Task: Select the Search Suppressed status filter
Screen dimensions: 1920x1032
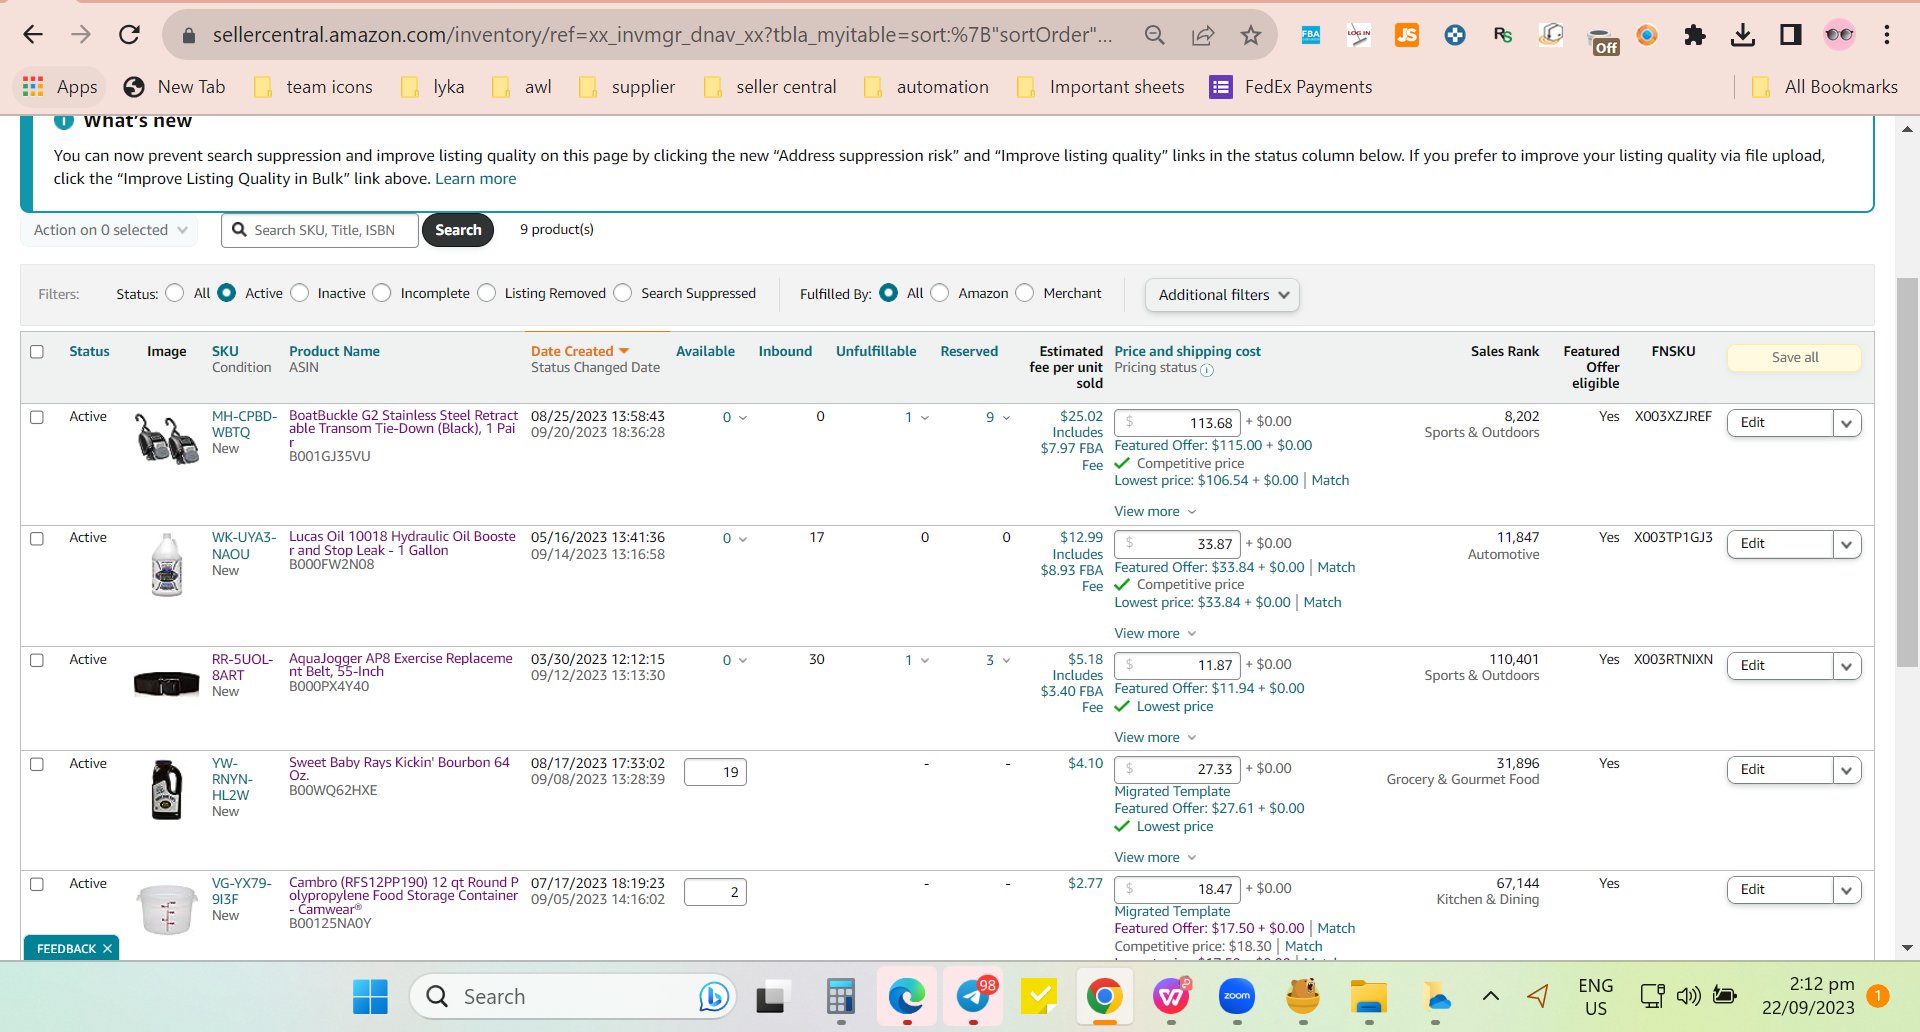Action: [623, 293]
